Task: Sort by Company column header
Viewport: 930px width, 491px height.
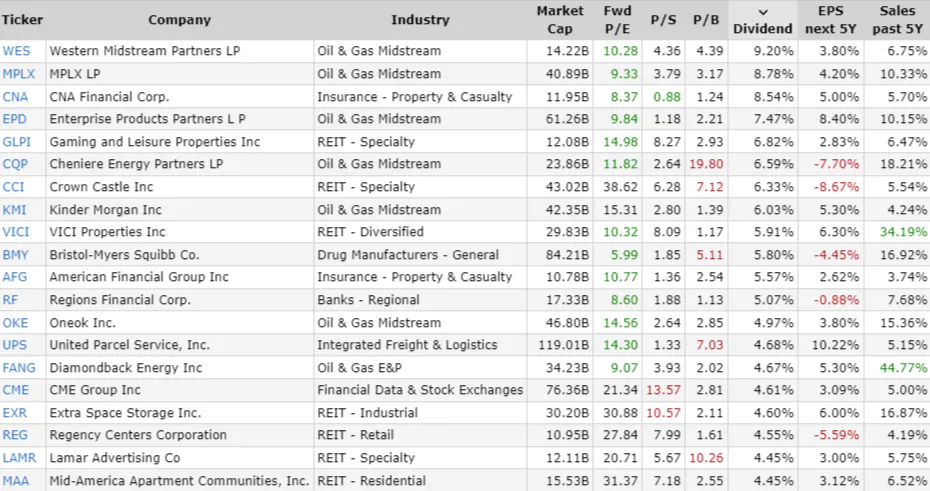Action: coord(180,20)
